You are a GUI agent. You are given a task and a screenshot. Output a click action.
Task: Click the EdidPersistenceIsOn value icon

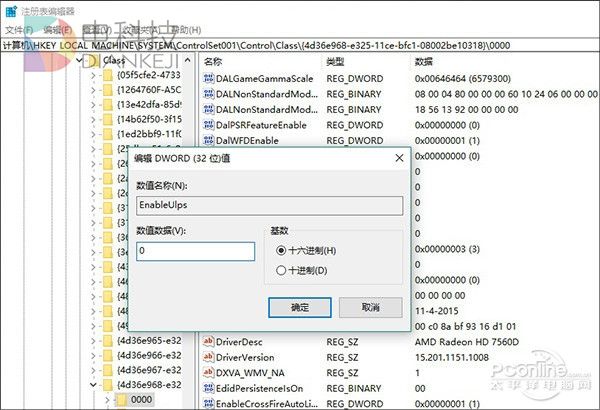click(x=209, y=388)
